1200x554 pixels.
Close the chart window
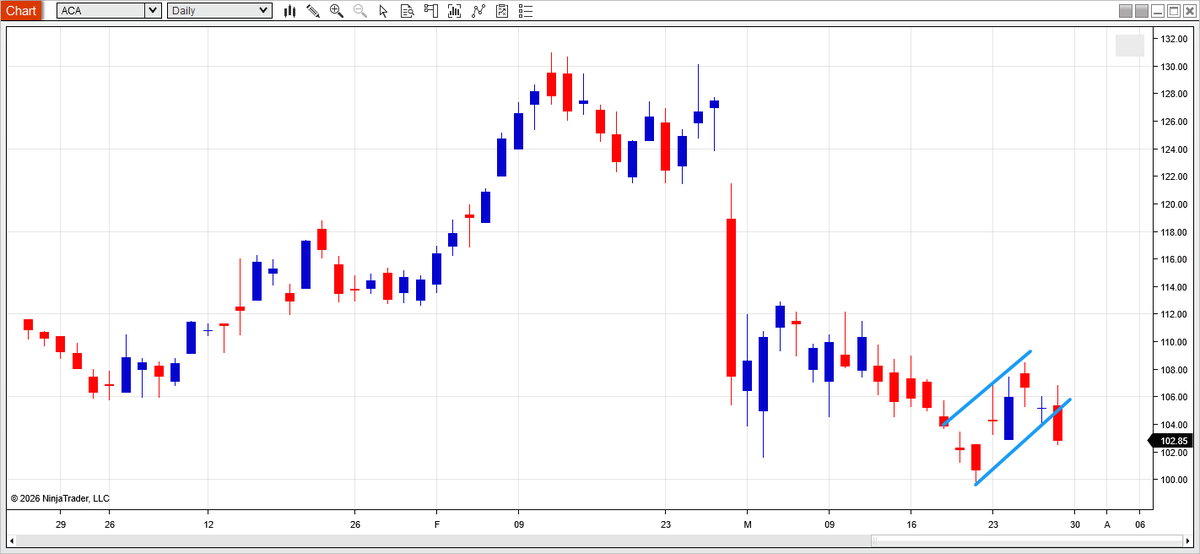click(1190, 11)
